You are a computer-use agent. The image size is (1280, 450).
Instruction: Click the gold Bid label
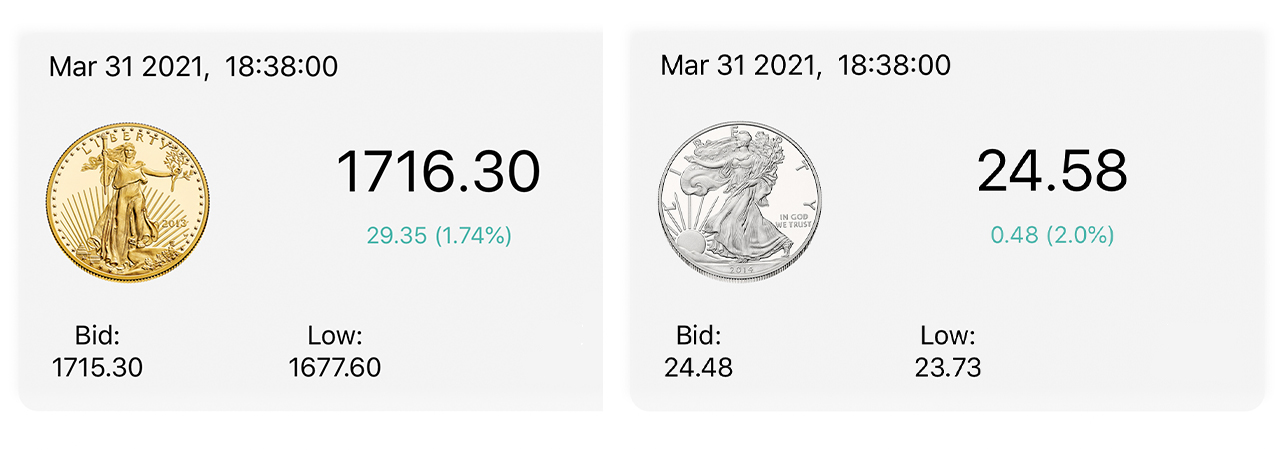click(97, 336)
